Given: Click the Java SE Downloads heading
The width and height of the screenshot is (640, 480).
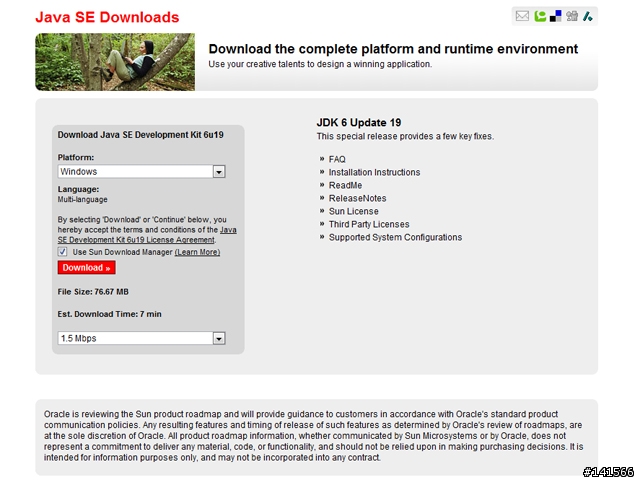Looking at the screenshot, I should click(x=107, y=17).
